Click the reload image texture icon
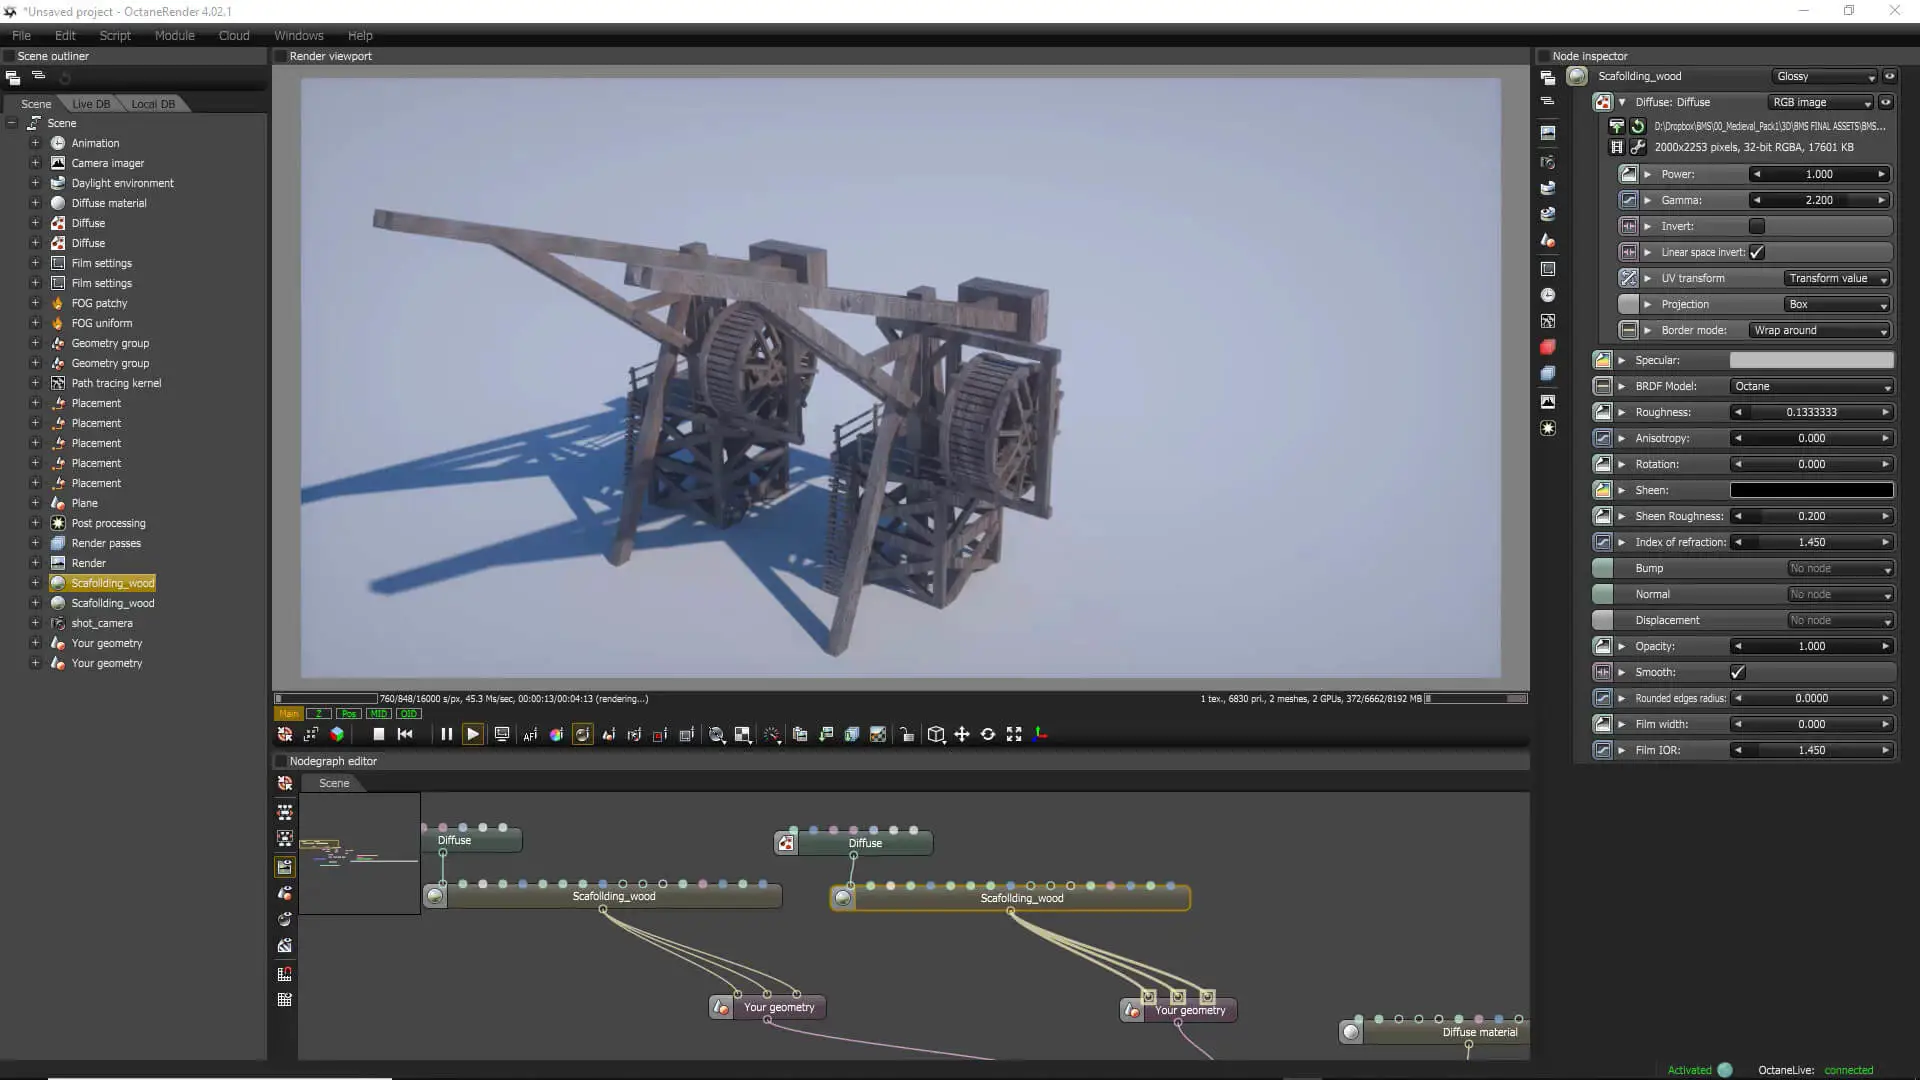1920x1080 pixels. point(1638,126)
